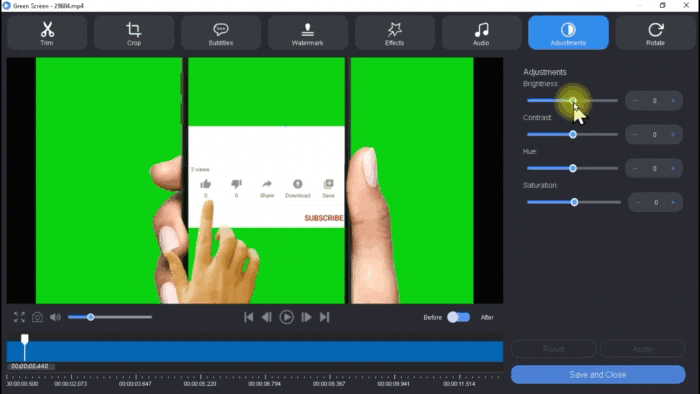Open the Subtitles tool
Viewport: 700px width, 394px height.
[221, 33]
